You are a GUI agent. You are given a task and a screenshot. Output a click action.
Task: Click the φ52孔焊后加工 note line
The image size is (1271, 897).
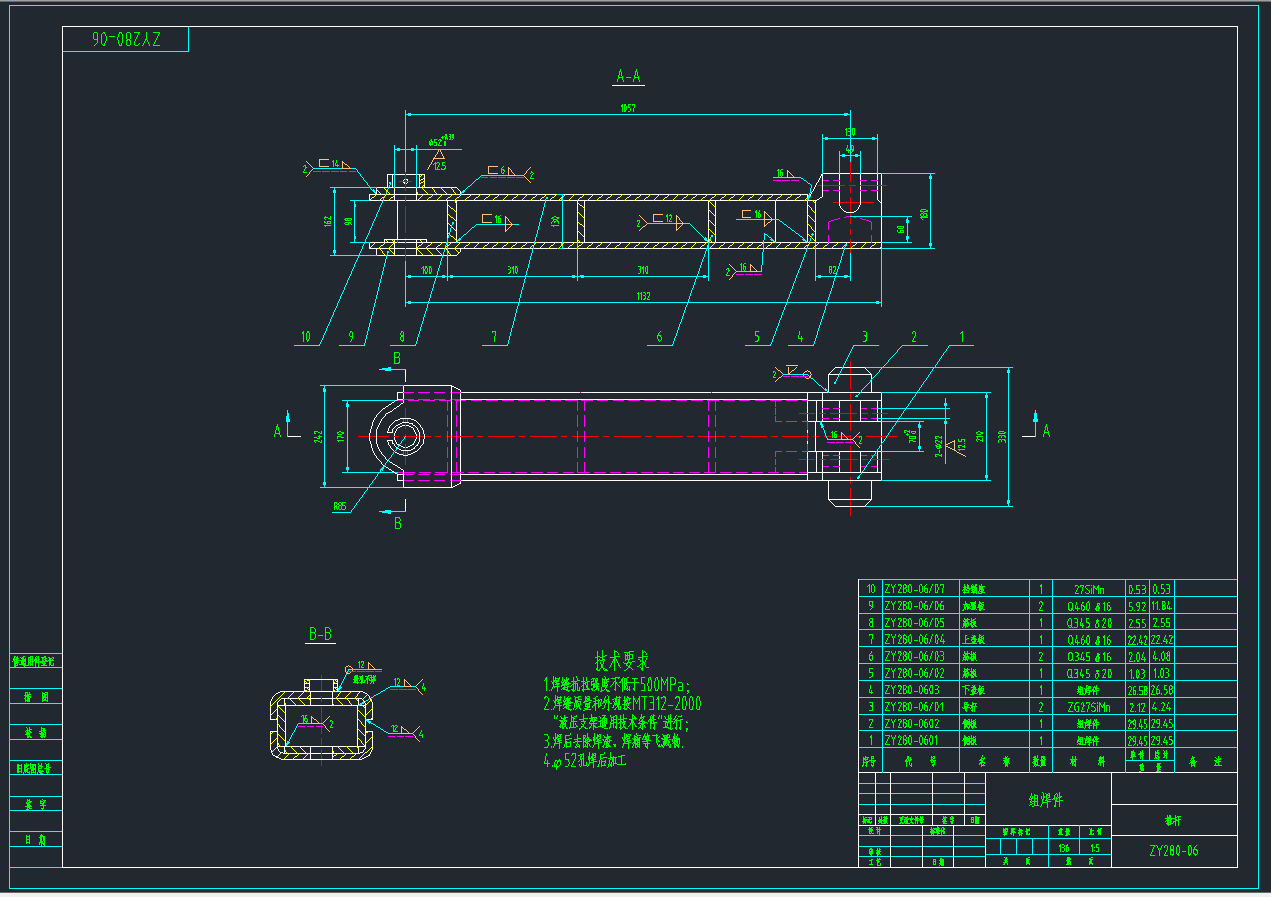click(x=585, y=761)
